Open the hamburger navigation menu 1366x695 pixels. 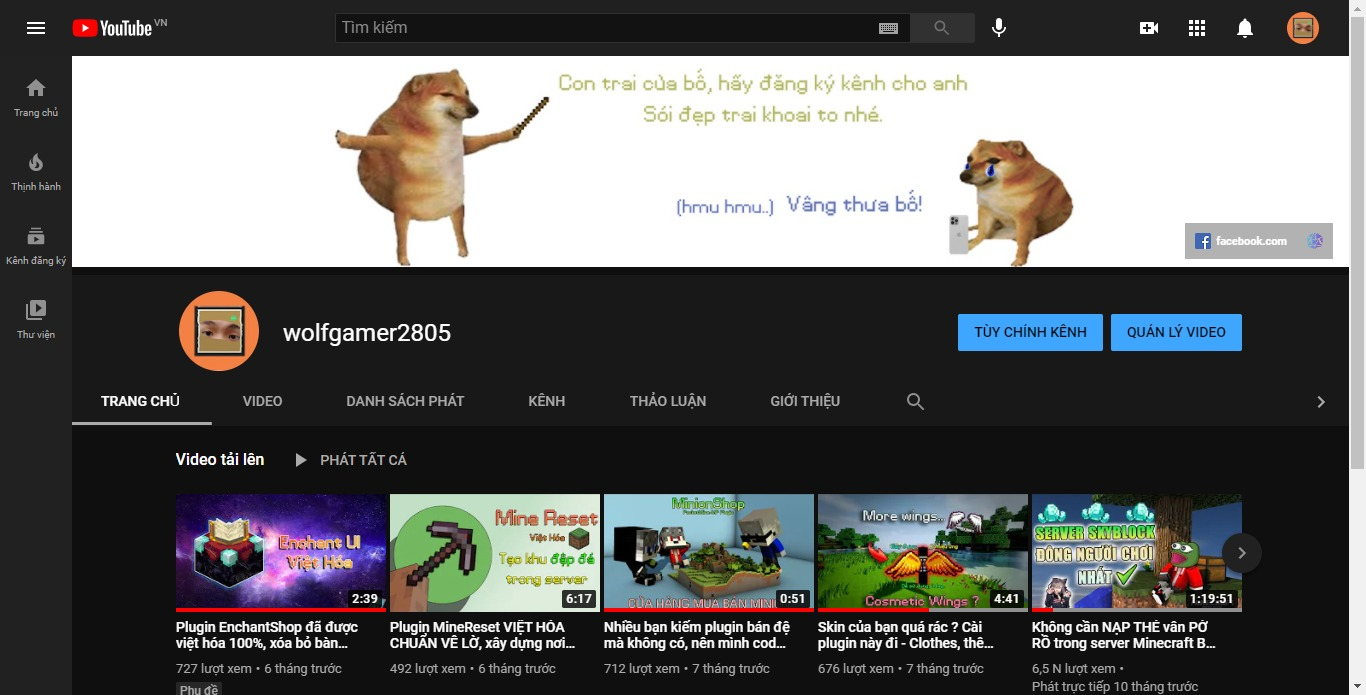[x=36, y=28]
